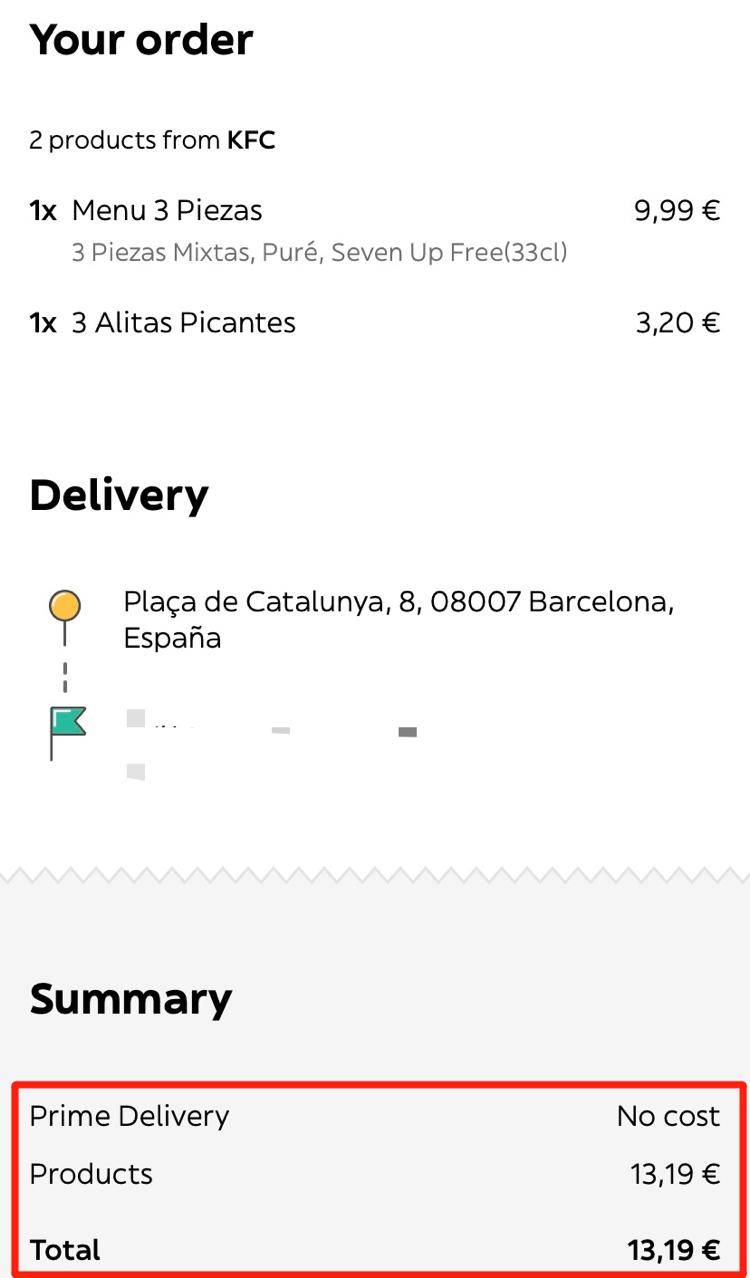Click the bold Total 13,19 € amount
This screenshot has height=1278, width=750.
click(674, 1250)
